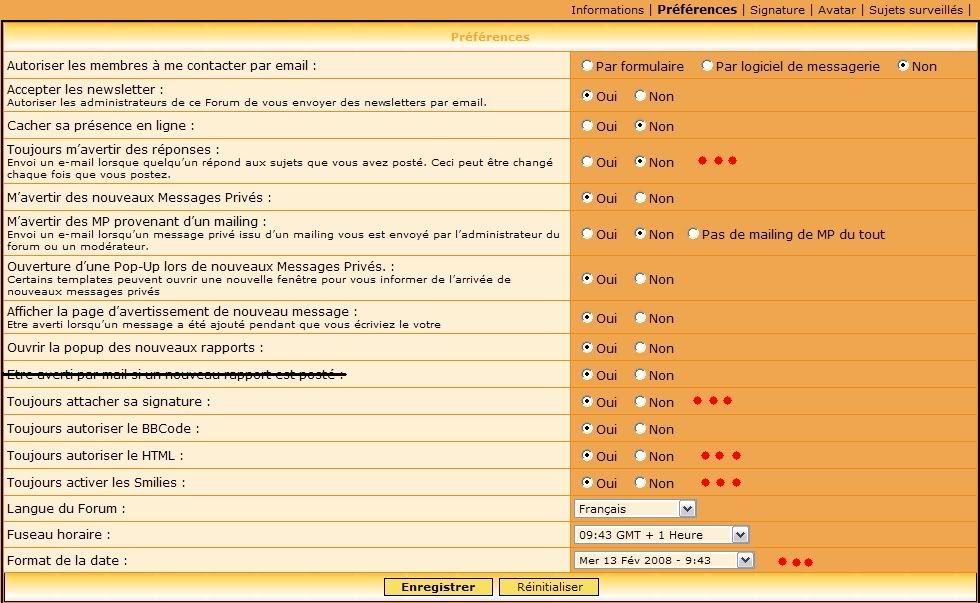The height and width of the screenshot is (603, 980).
Task: Set Toujours m'avertir des réponses to Oui
Action: point(587,162)
